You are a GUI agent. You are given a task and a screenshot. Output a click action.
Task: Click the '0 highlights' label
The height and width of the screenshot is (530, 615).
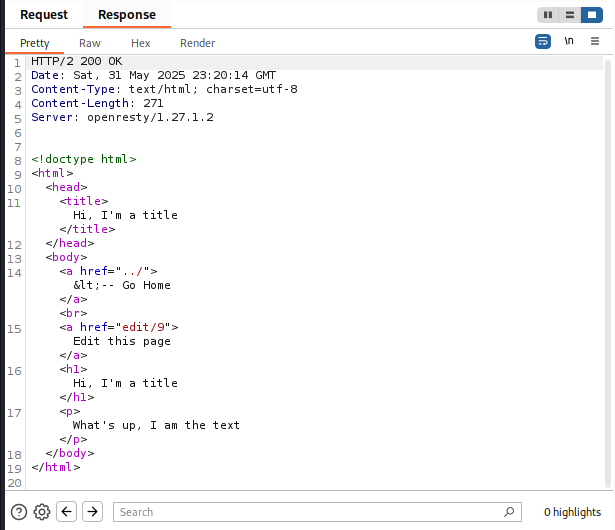click(x=572, y=512)
